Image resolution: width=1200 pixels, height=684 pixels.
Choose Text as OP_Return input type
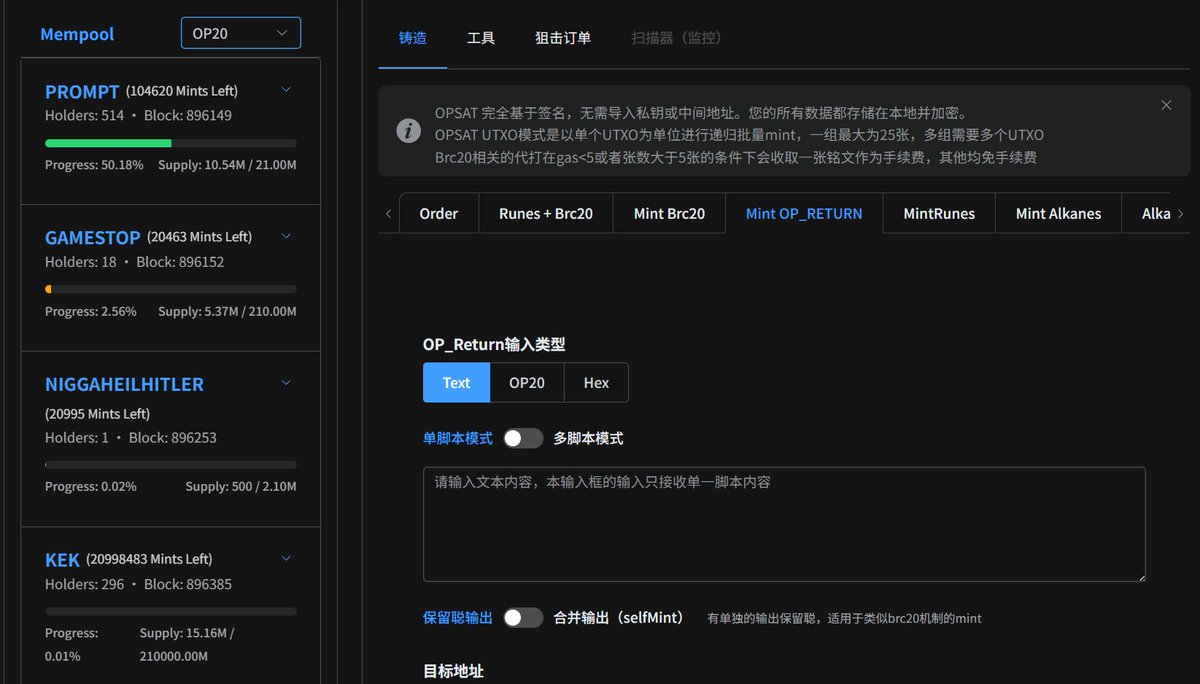click(456, 383)
